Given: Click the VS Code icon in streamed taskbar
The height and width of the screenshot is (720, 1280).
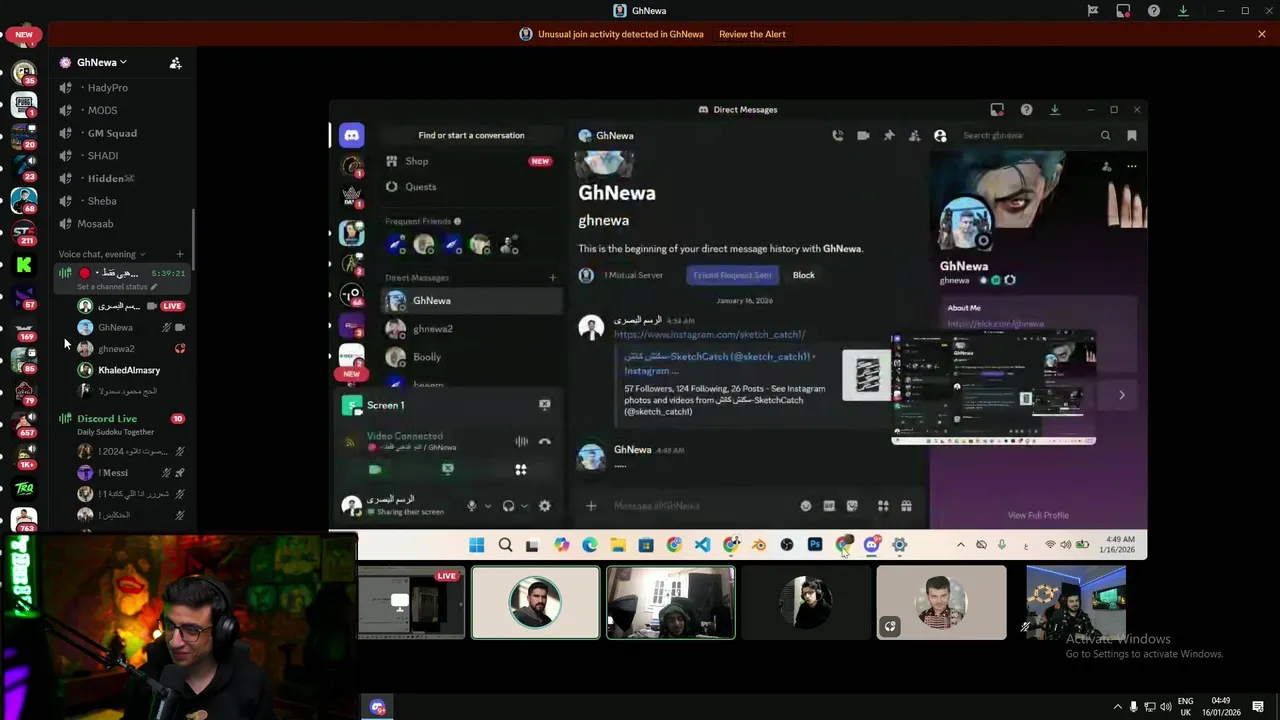Looking at the screenshot, I should click(703, 545).
